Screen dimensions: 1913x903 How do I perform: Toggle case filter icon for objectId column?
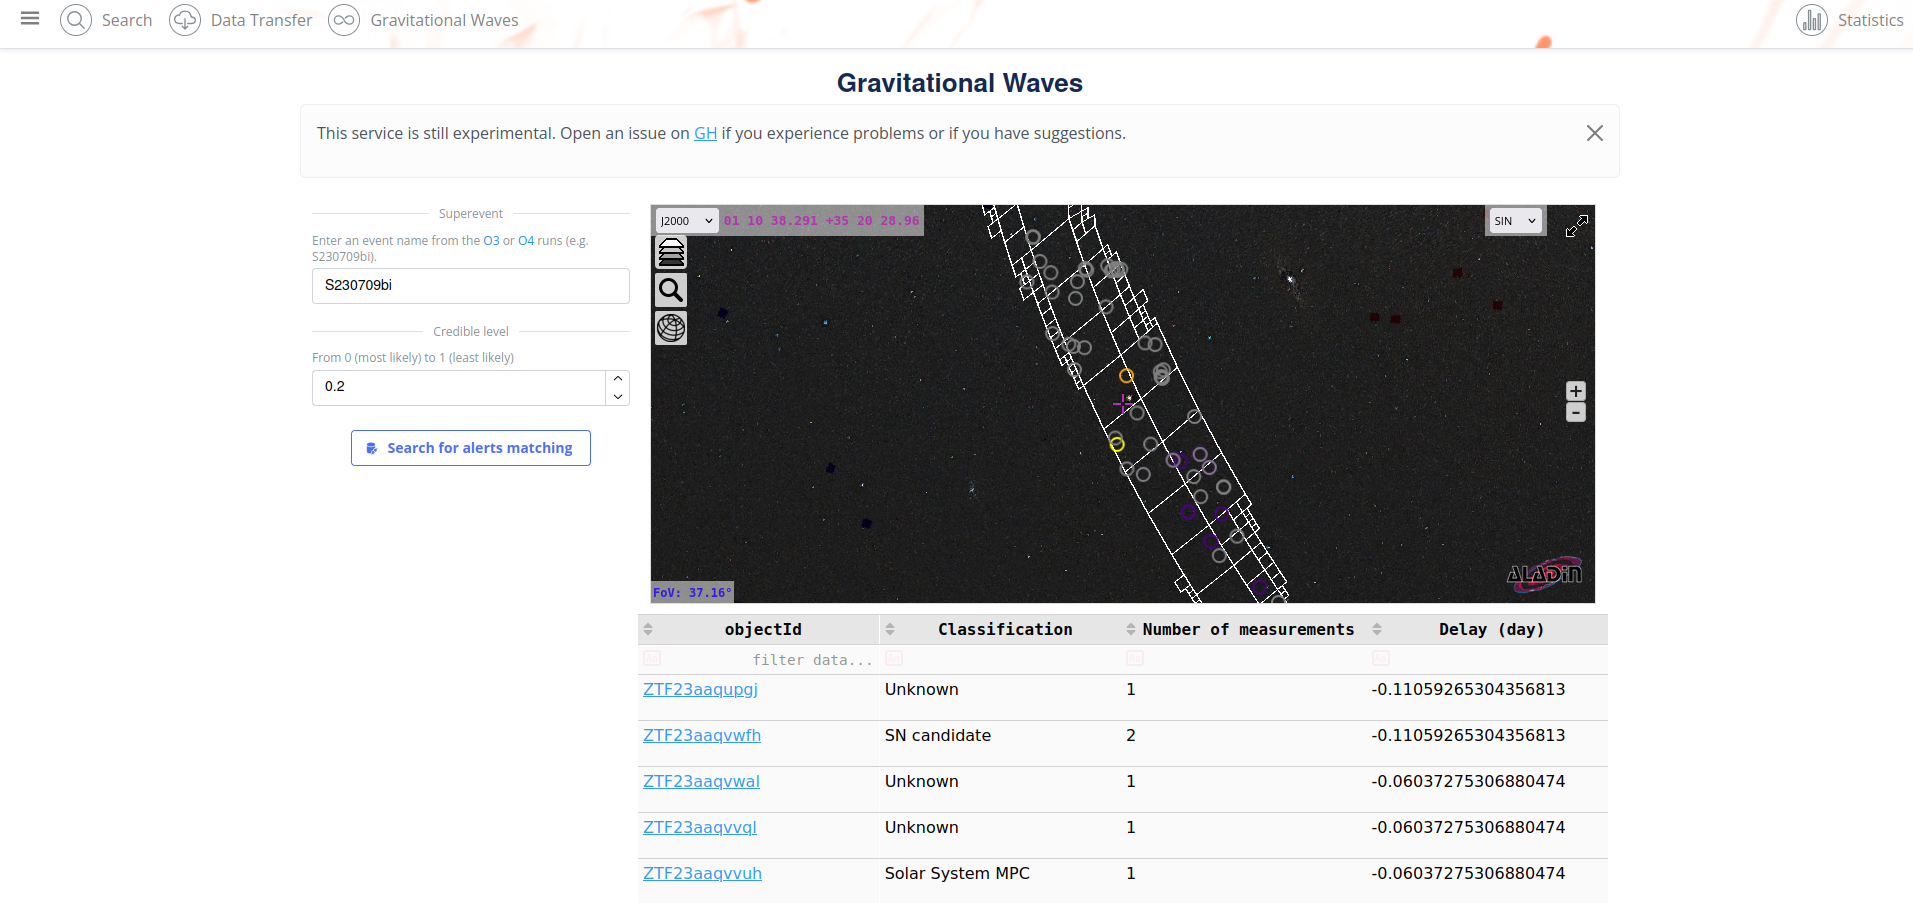[x=652, y=658]
